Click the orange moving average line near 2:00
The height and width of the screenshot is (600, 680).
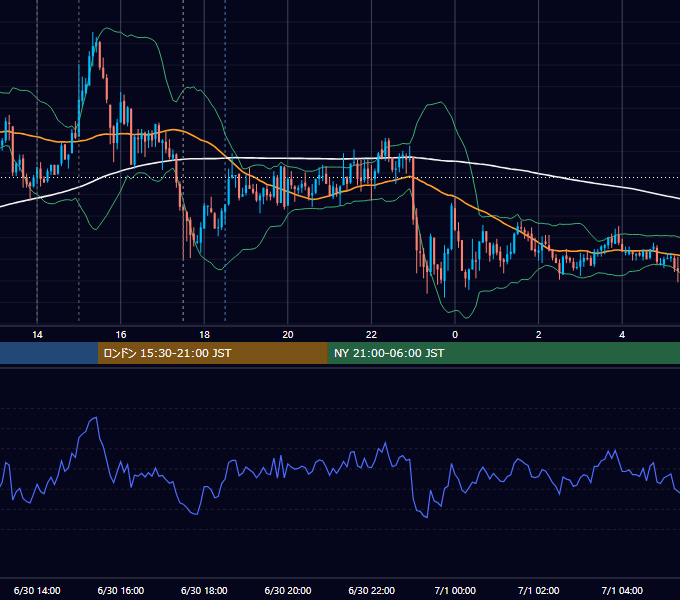point(539,241)
